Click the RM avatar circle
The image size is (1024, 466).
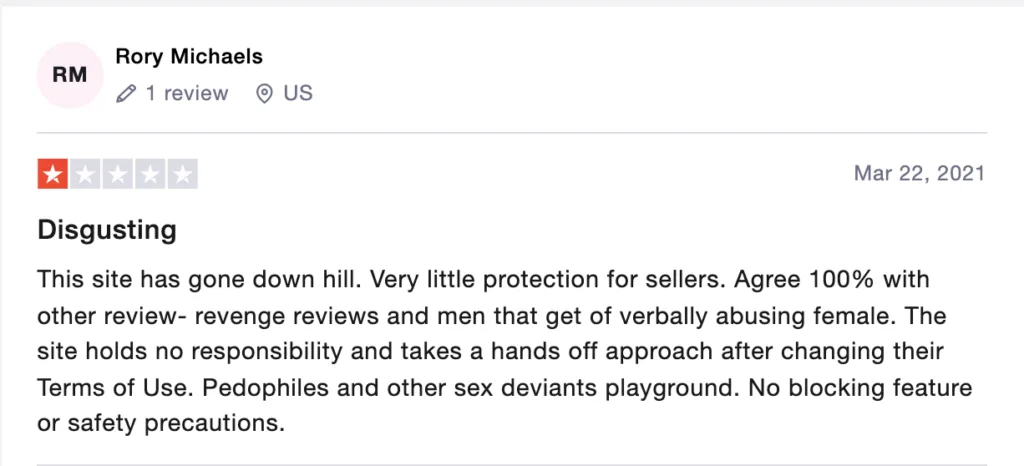[70, 75]
